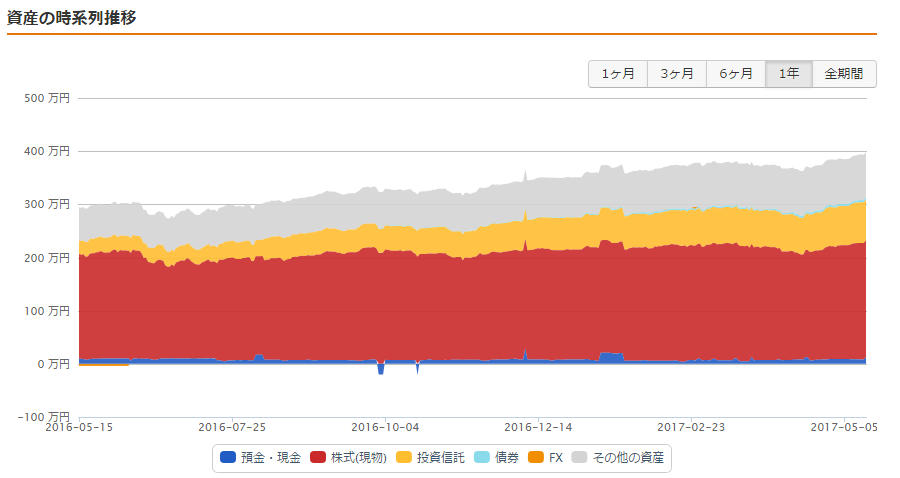The width and height of the screenshot is (900, 478).
Task: Click その他の資産 gray legend swatch
Action: point(580,457)
